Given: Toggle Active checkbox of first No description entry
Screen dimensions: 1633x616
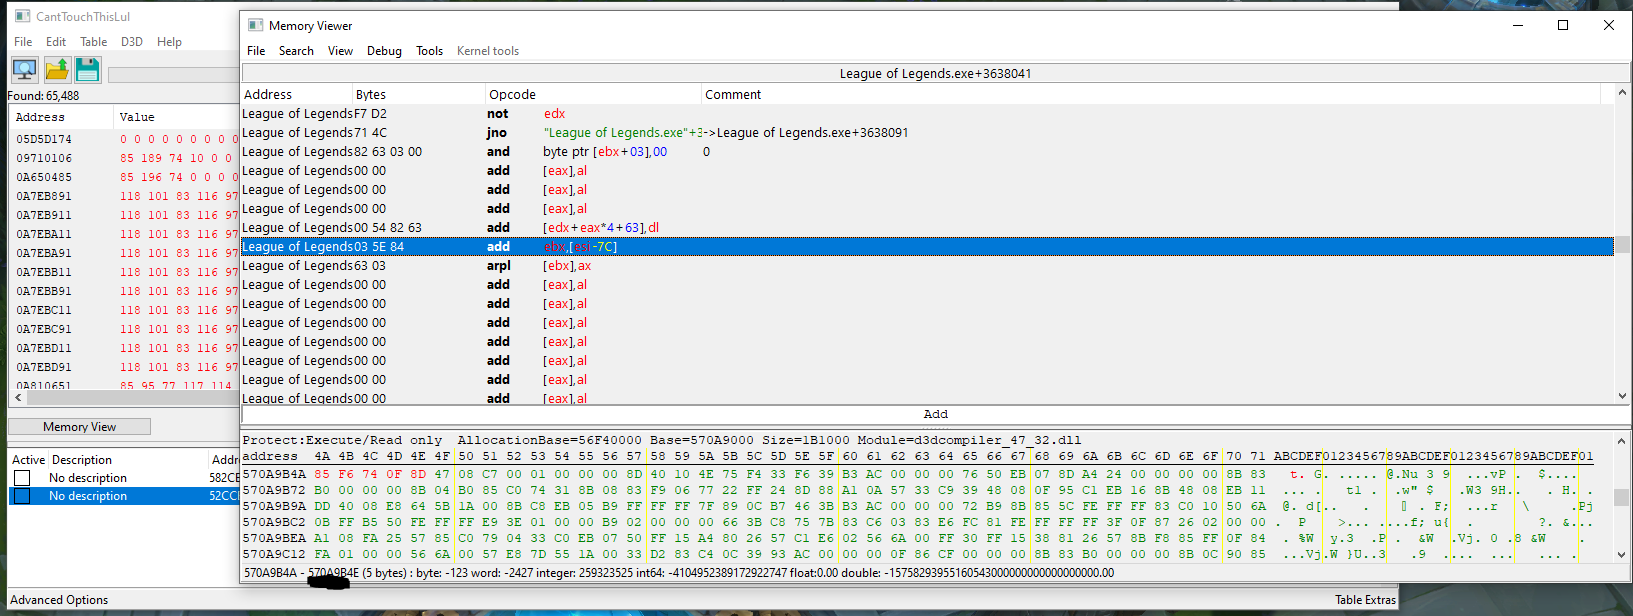Looking at the screenshot, I should point(22,478).
